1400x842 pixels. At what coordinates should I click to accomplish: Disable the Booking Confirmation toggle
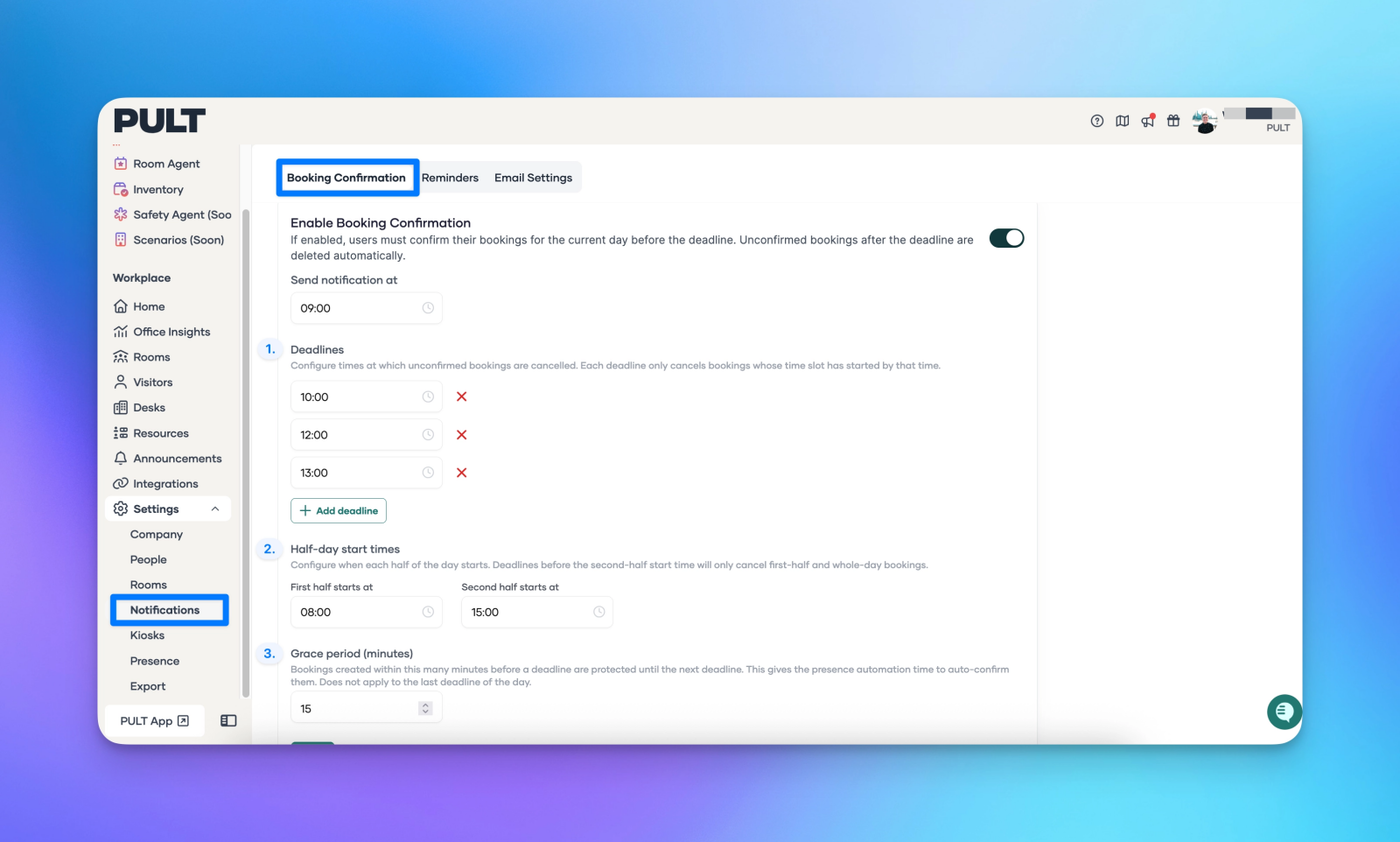pyautogui.click(x=1006, y=238)
